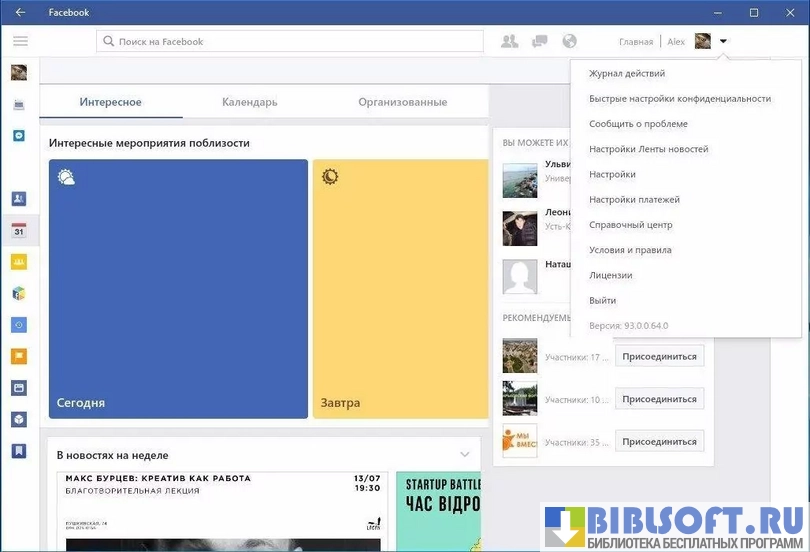Switch to the Календарь tab
This screenshot has height=552, width=810.
click(x=249, y=102)
